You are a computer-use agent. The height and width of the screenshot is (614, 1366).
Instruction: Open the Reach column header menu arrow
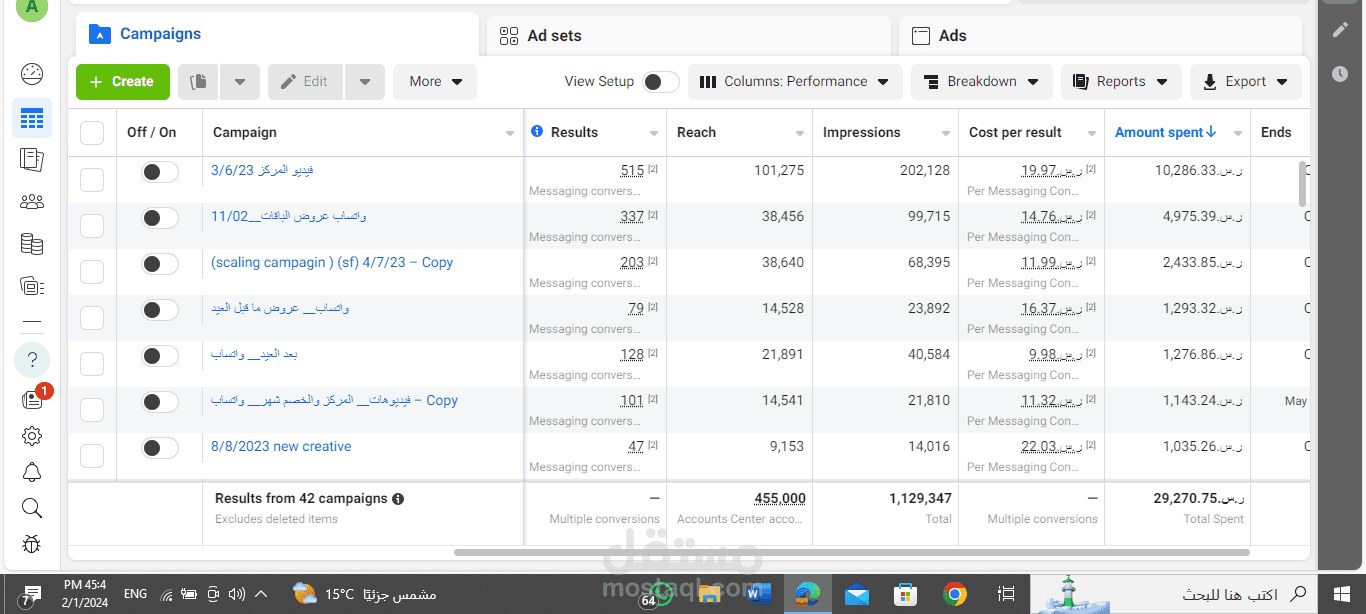click(x=800, y=134)
